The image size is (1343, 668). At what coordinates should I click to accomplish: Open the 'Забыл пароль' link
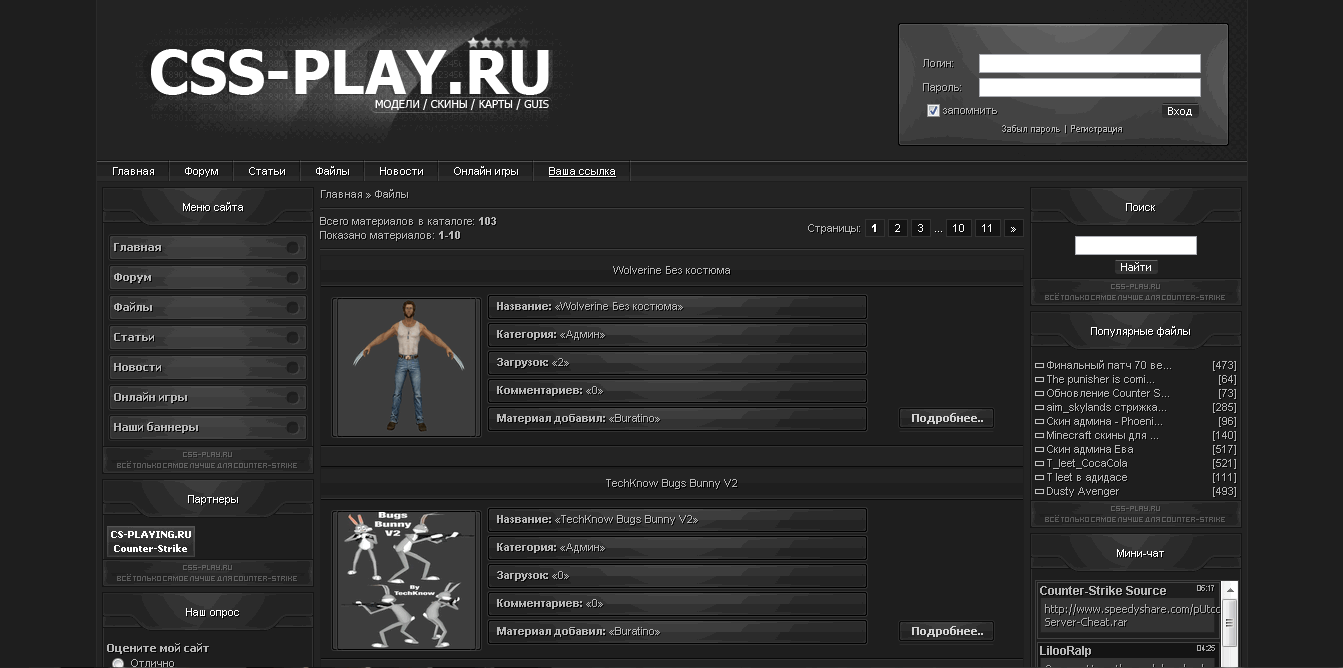pyautogui.click(x=1030, y=129)
